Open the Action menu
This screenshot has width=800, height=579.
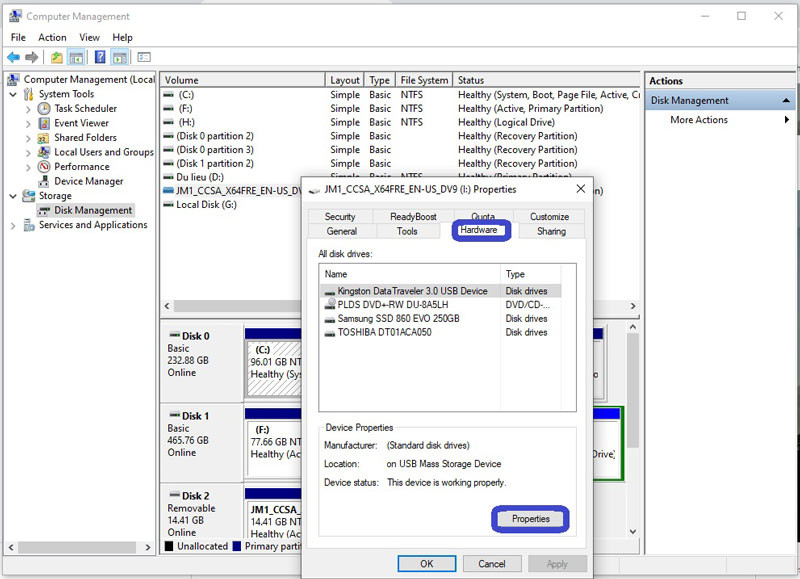[x=52, y=37]
